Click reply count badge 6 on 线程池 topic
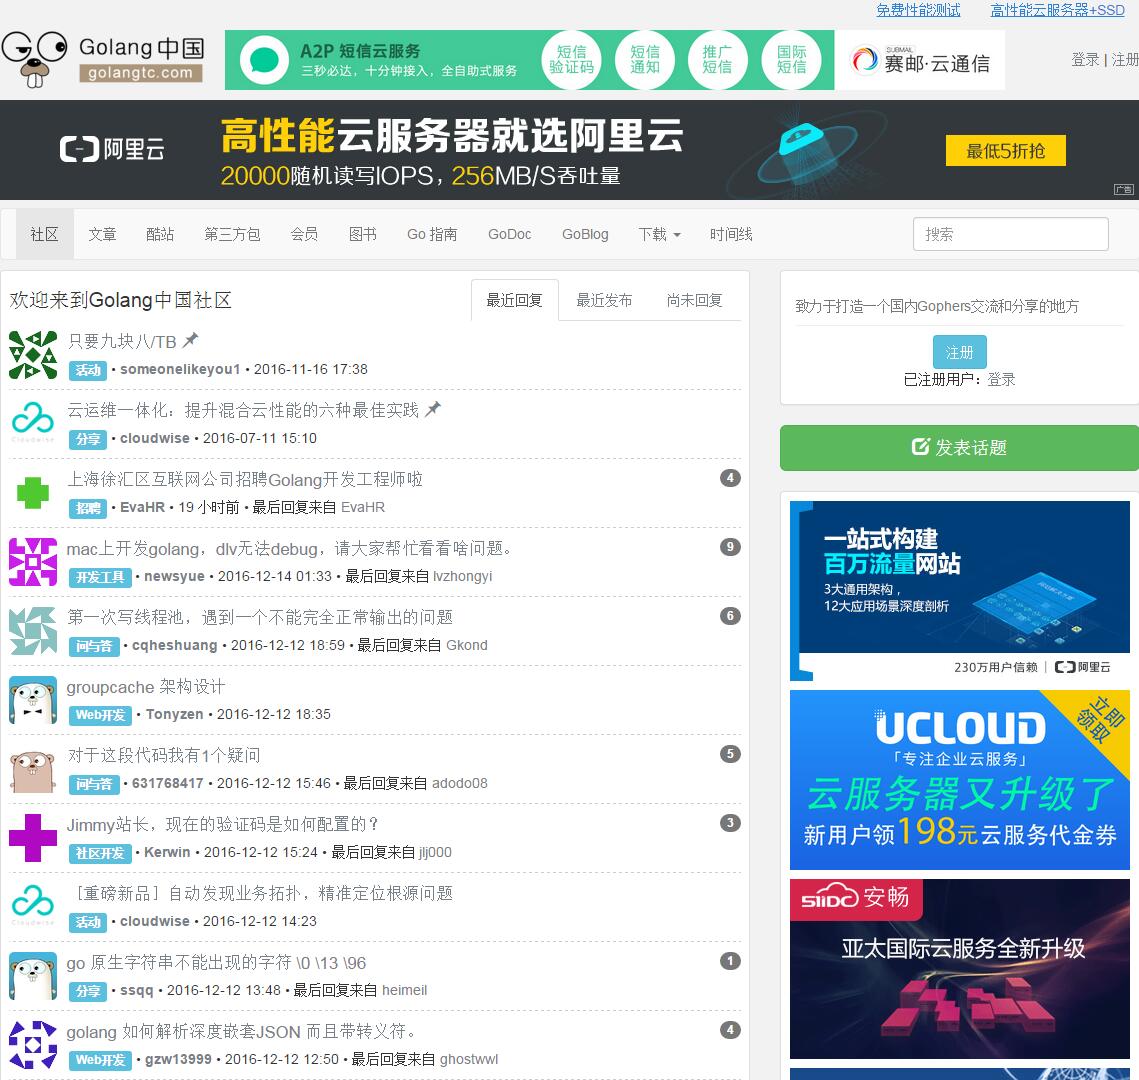This screenshot has width=1139, height=1080. coord(730,616)
